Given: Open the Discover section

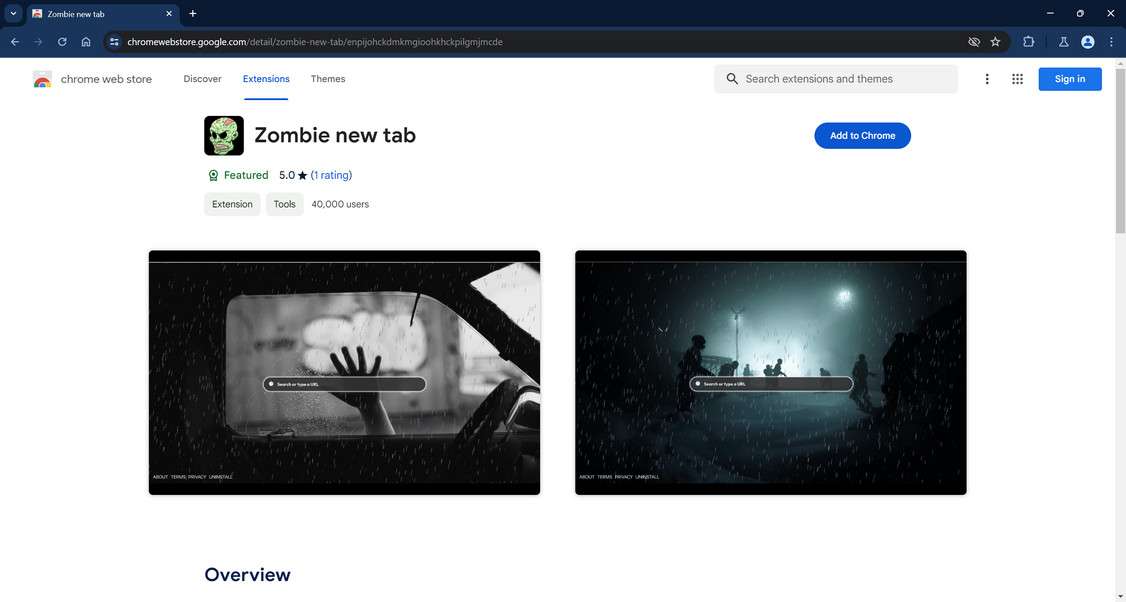Looking at the screenshot, I should (202, 78).
